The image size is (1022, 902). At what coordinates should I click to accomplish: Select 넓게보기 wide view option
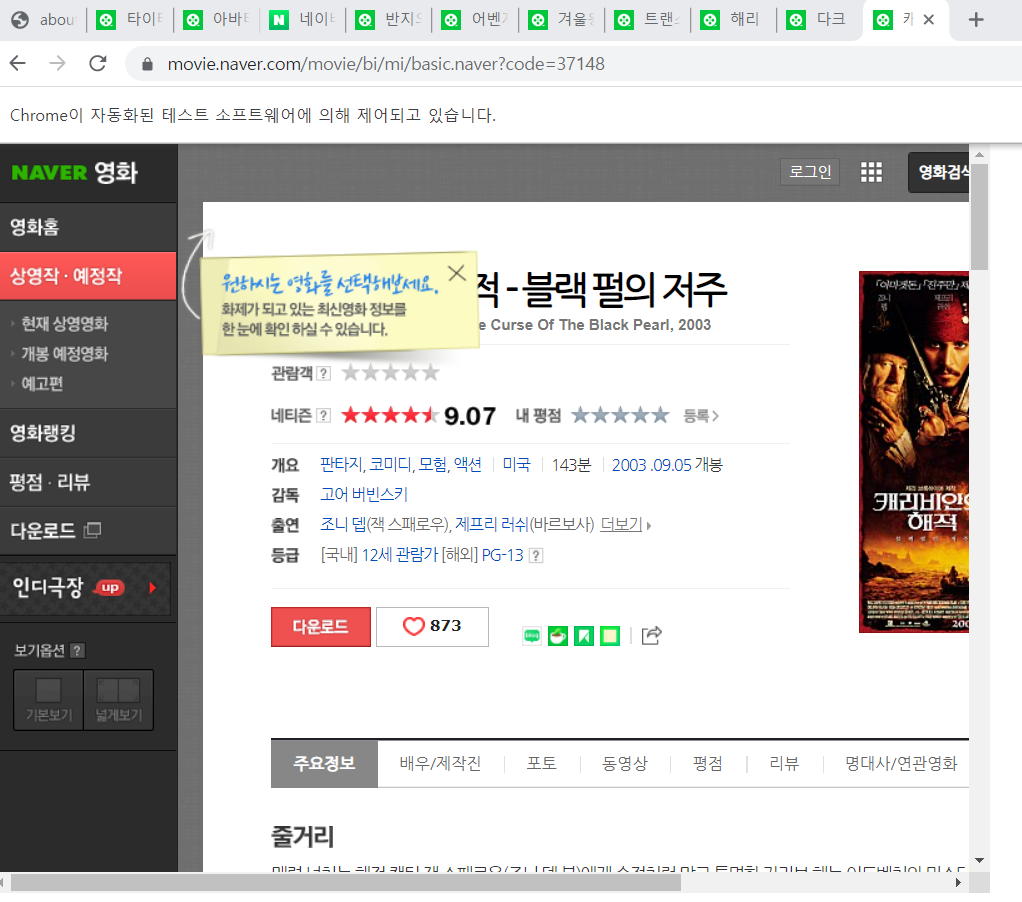[119, 700]
